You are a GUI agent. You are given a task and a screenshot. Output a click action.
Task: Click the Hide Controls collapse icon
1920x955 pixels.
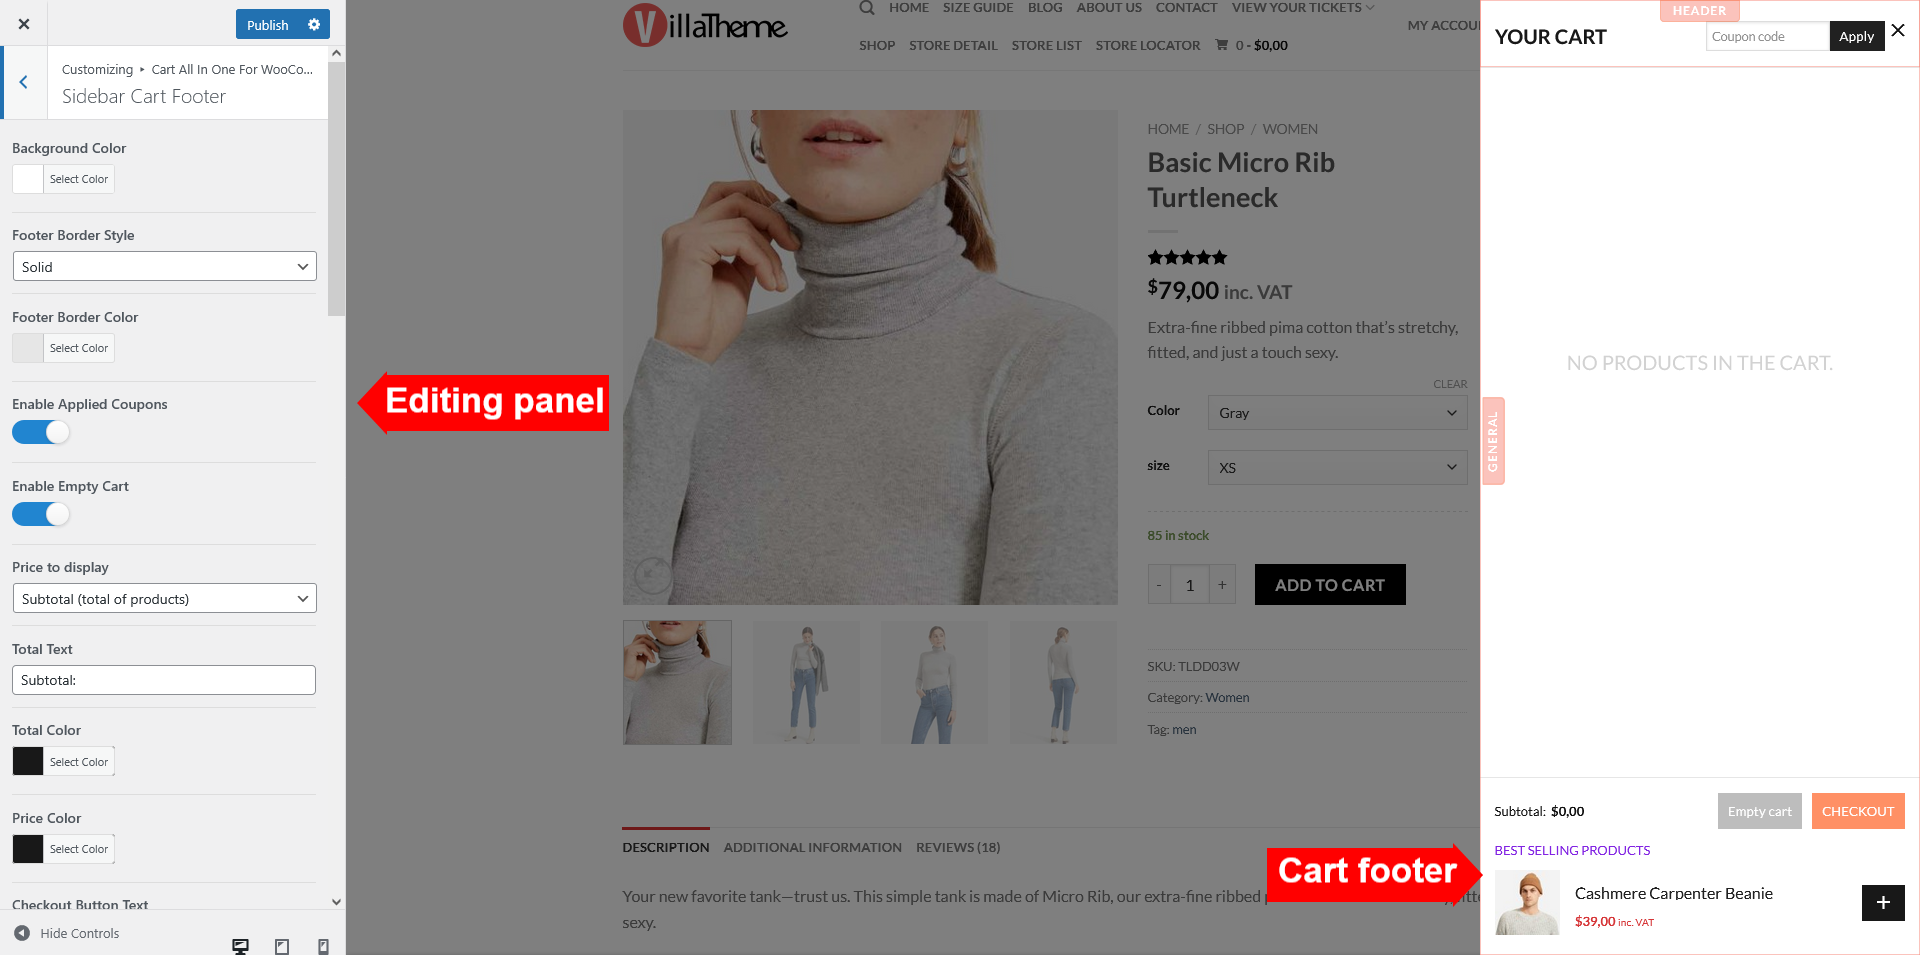click(22, 933)
